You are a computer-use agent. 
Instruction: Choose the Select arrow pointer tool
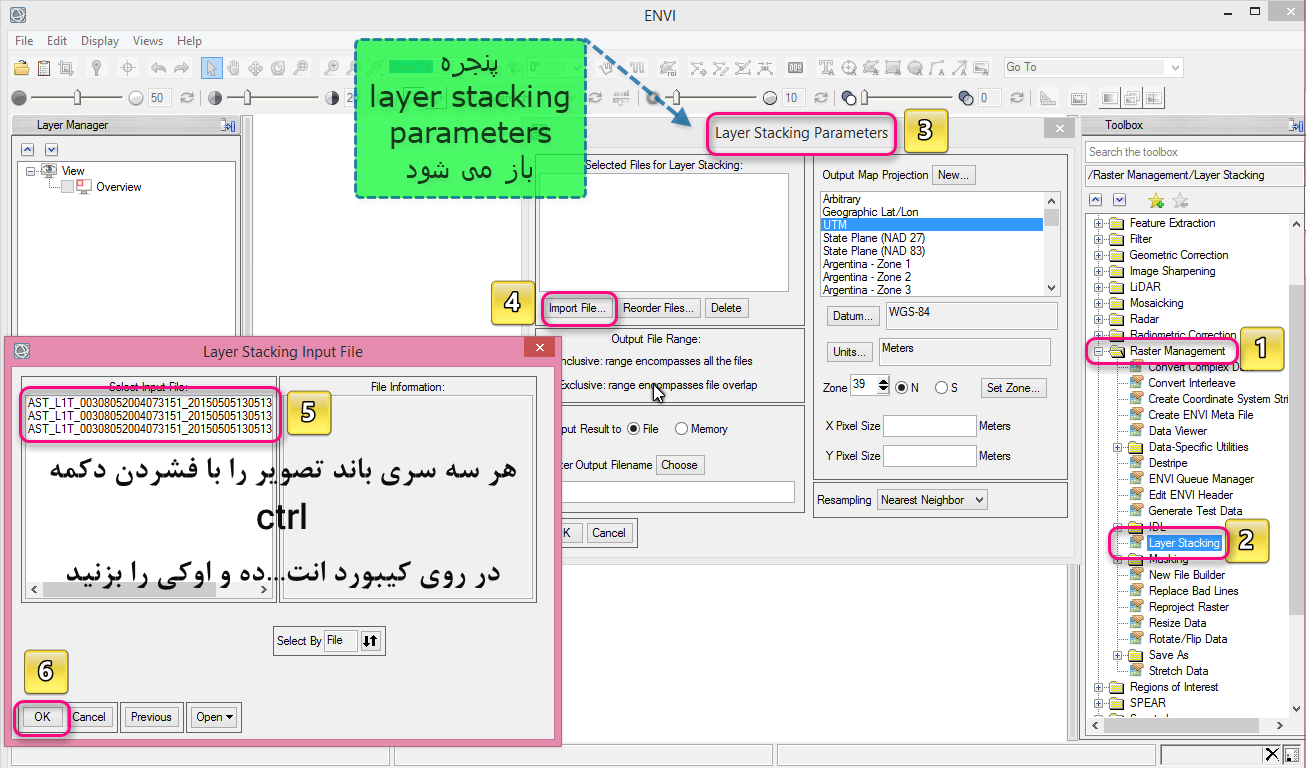tap(211, 68)
